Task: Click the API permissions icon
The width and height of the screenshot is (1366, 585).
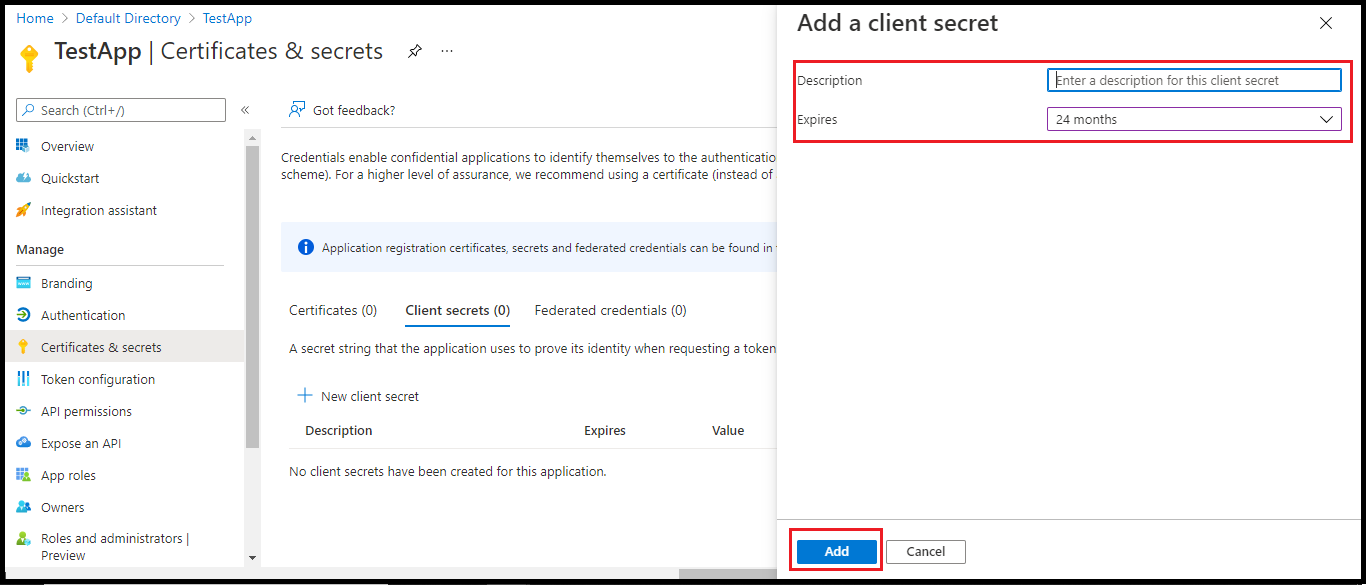Action: (23, 411)
